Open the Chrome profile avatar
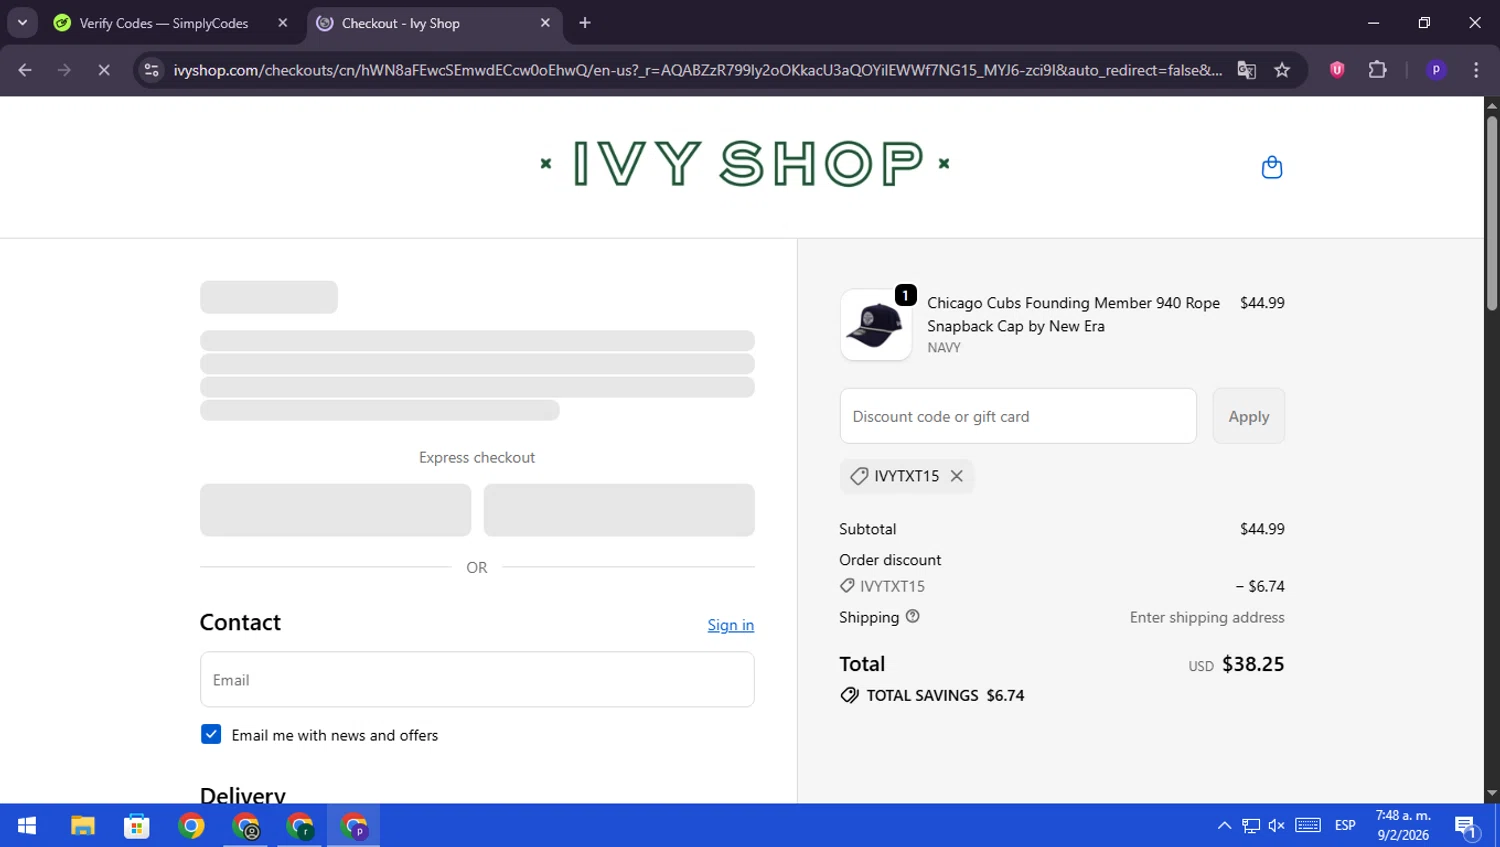Viewport: 1500px width, 847px height. [x=1436, y=70]
